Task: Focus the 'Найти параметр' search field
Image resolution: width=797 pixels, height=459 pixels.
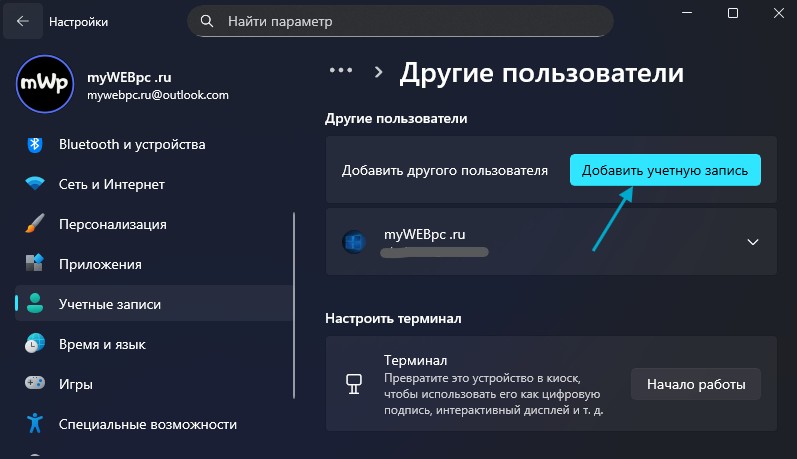Action: 401,21
